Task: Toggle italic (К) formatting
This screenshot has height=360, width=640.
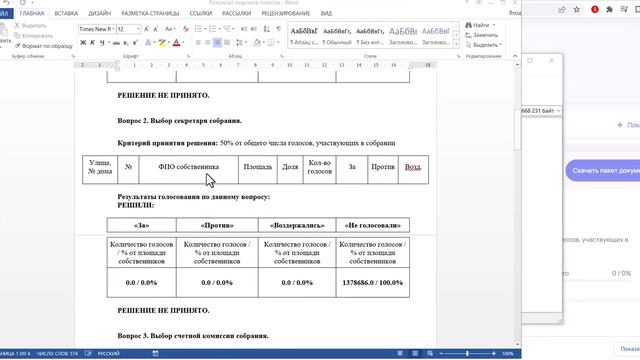Action: coord(92,42)
